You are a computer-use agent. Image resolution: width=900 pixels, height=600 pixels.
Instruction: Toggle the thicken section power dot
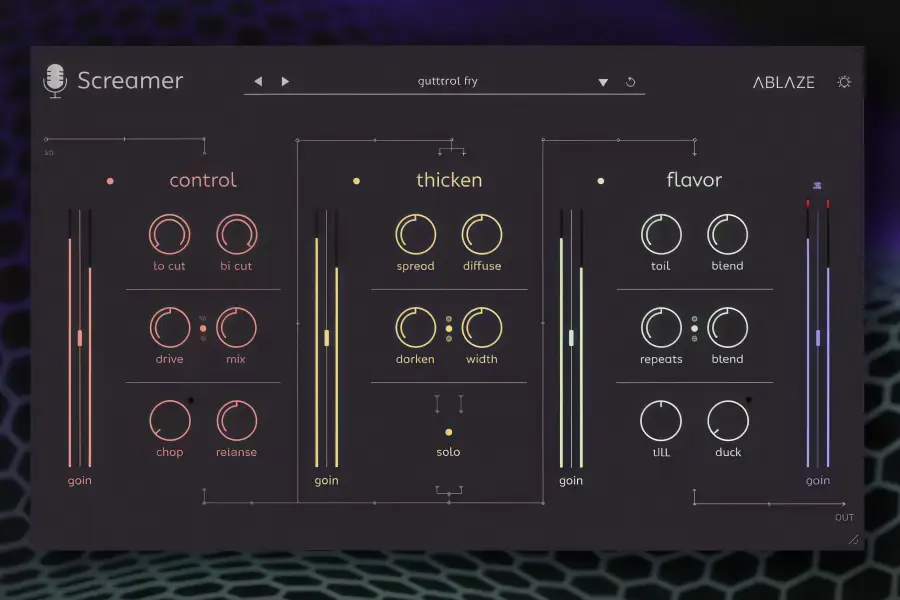tap(356, 181)
